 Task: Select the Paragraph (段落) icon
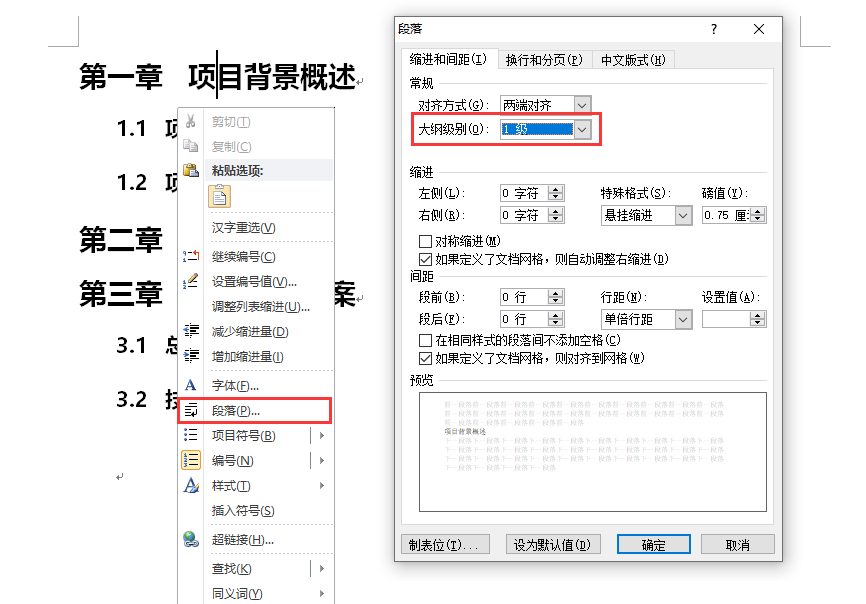pos(190,410)
